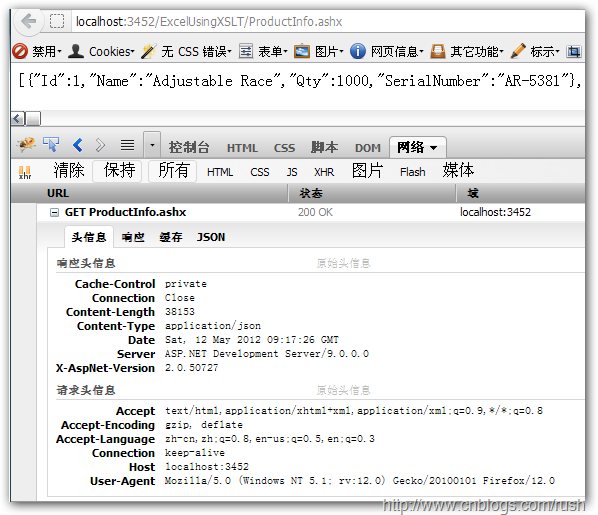Click the 清除 clear button
The height and width of the screenshot is (515, 598).
69,171
